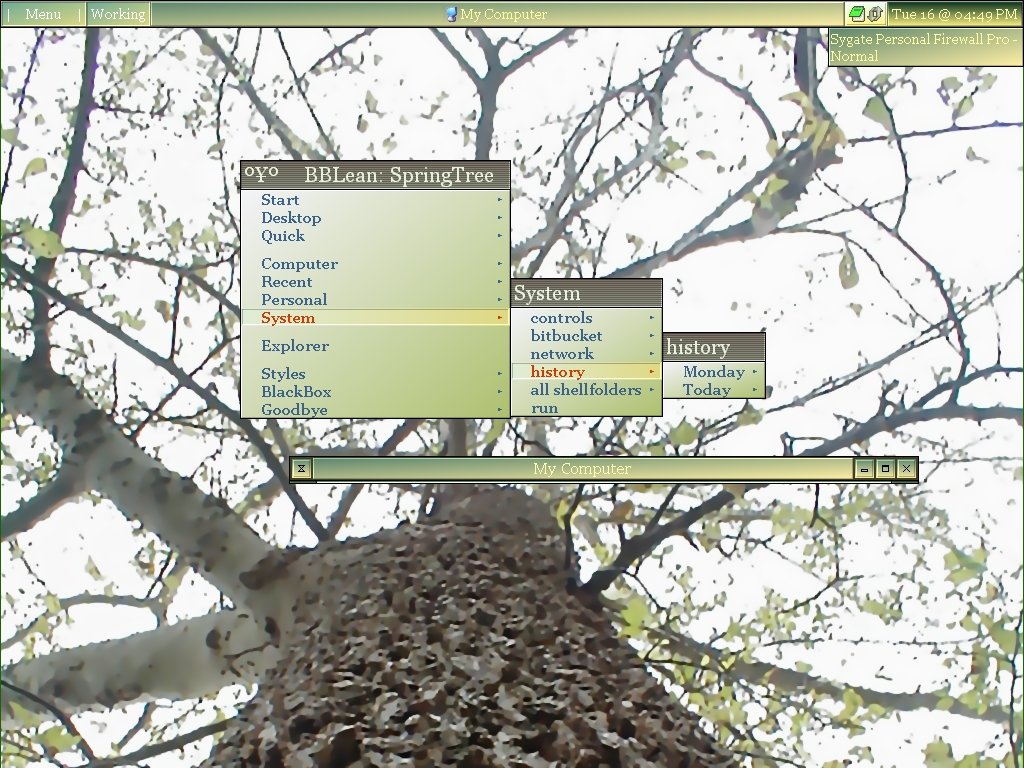Close the My Computer window
This screenshot has width=1024, height=768.
pyautogui.click(x=906, y=468)
